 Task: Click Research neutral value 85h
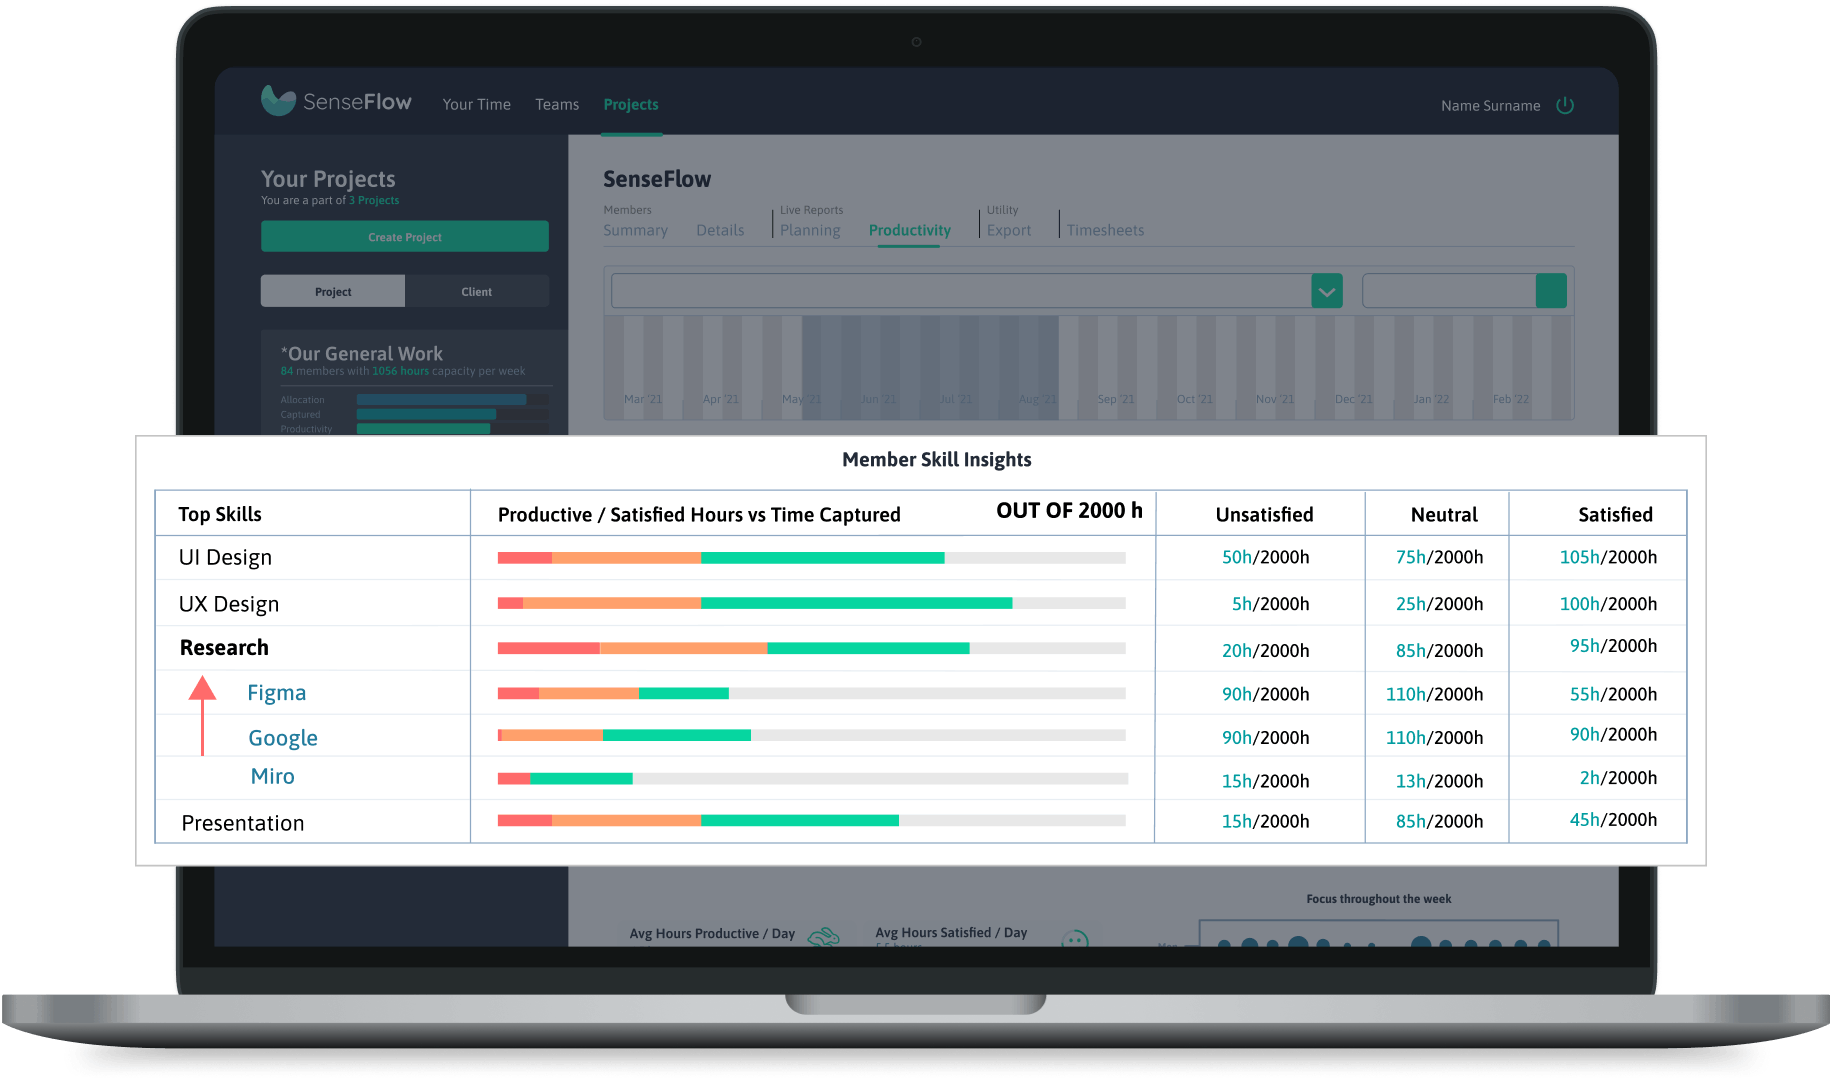pyautogui.click(x=1411, y=651)
